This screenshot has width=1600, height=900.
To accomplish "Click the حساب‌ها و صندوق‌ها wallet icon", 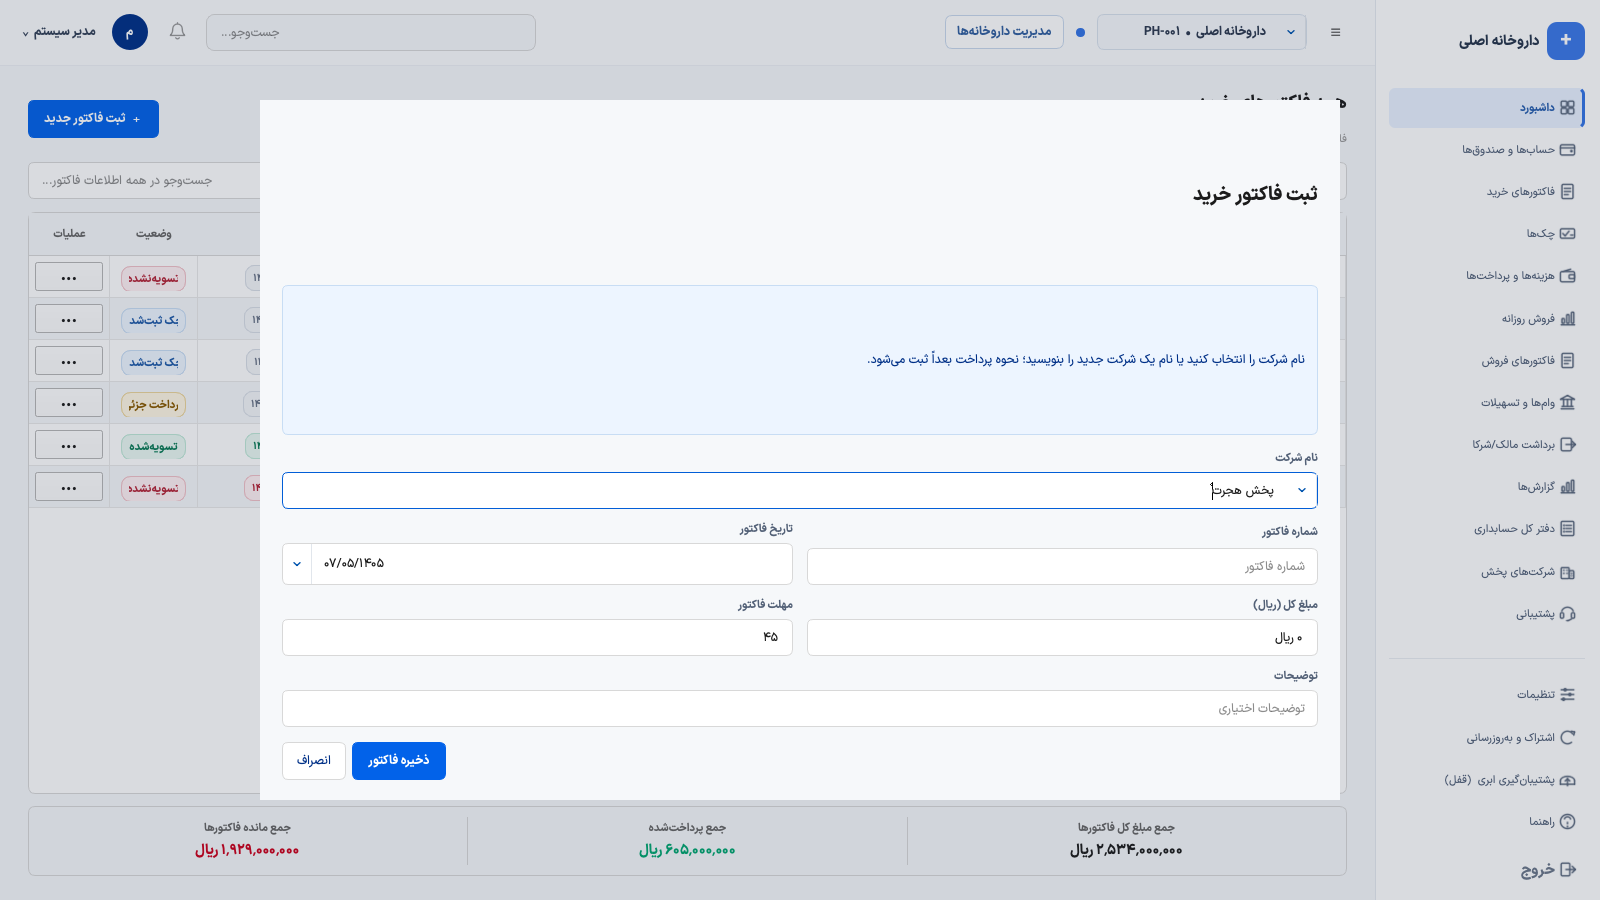I will click(1567, 150).
